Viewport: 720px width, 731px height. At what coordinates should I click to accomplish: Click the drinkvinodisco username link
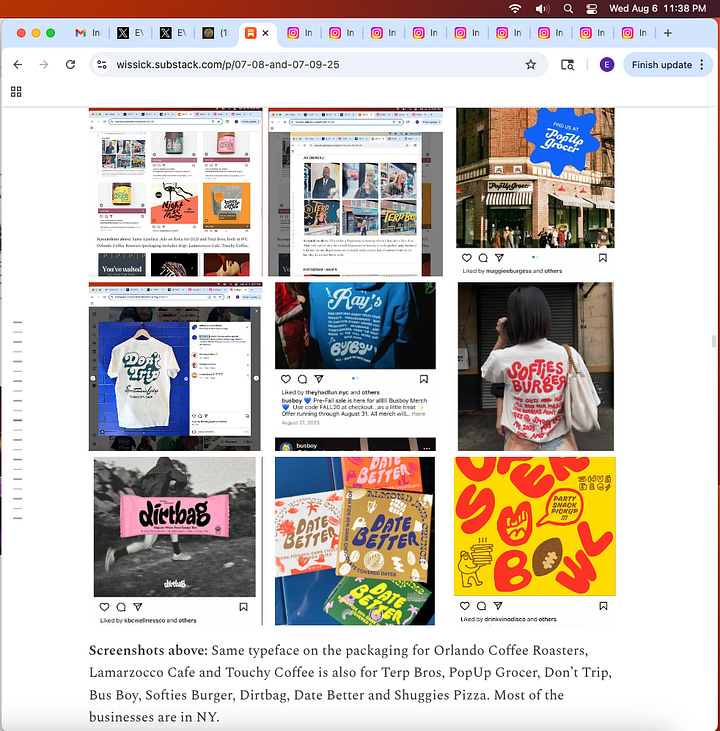(508, 619)
